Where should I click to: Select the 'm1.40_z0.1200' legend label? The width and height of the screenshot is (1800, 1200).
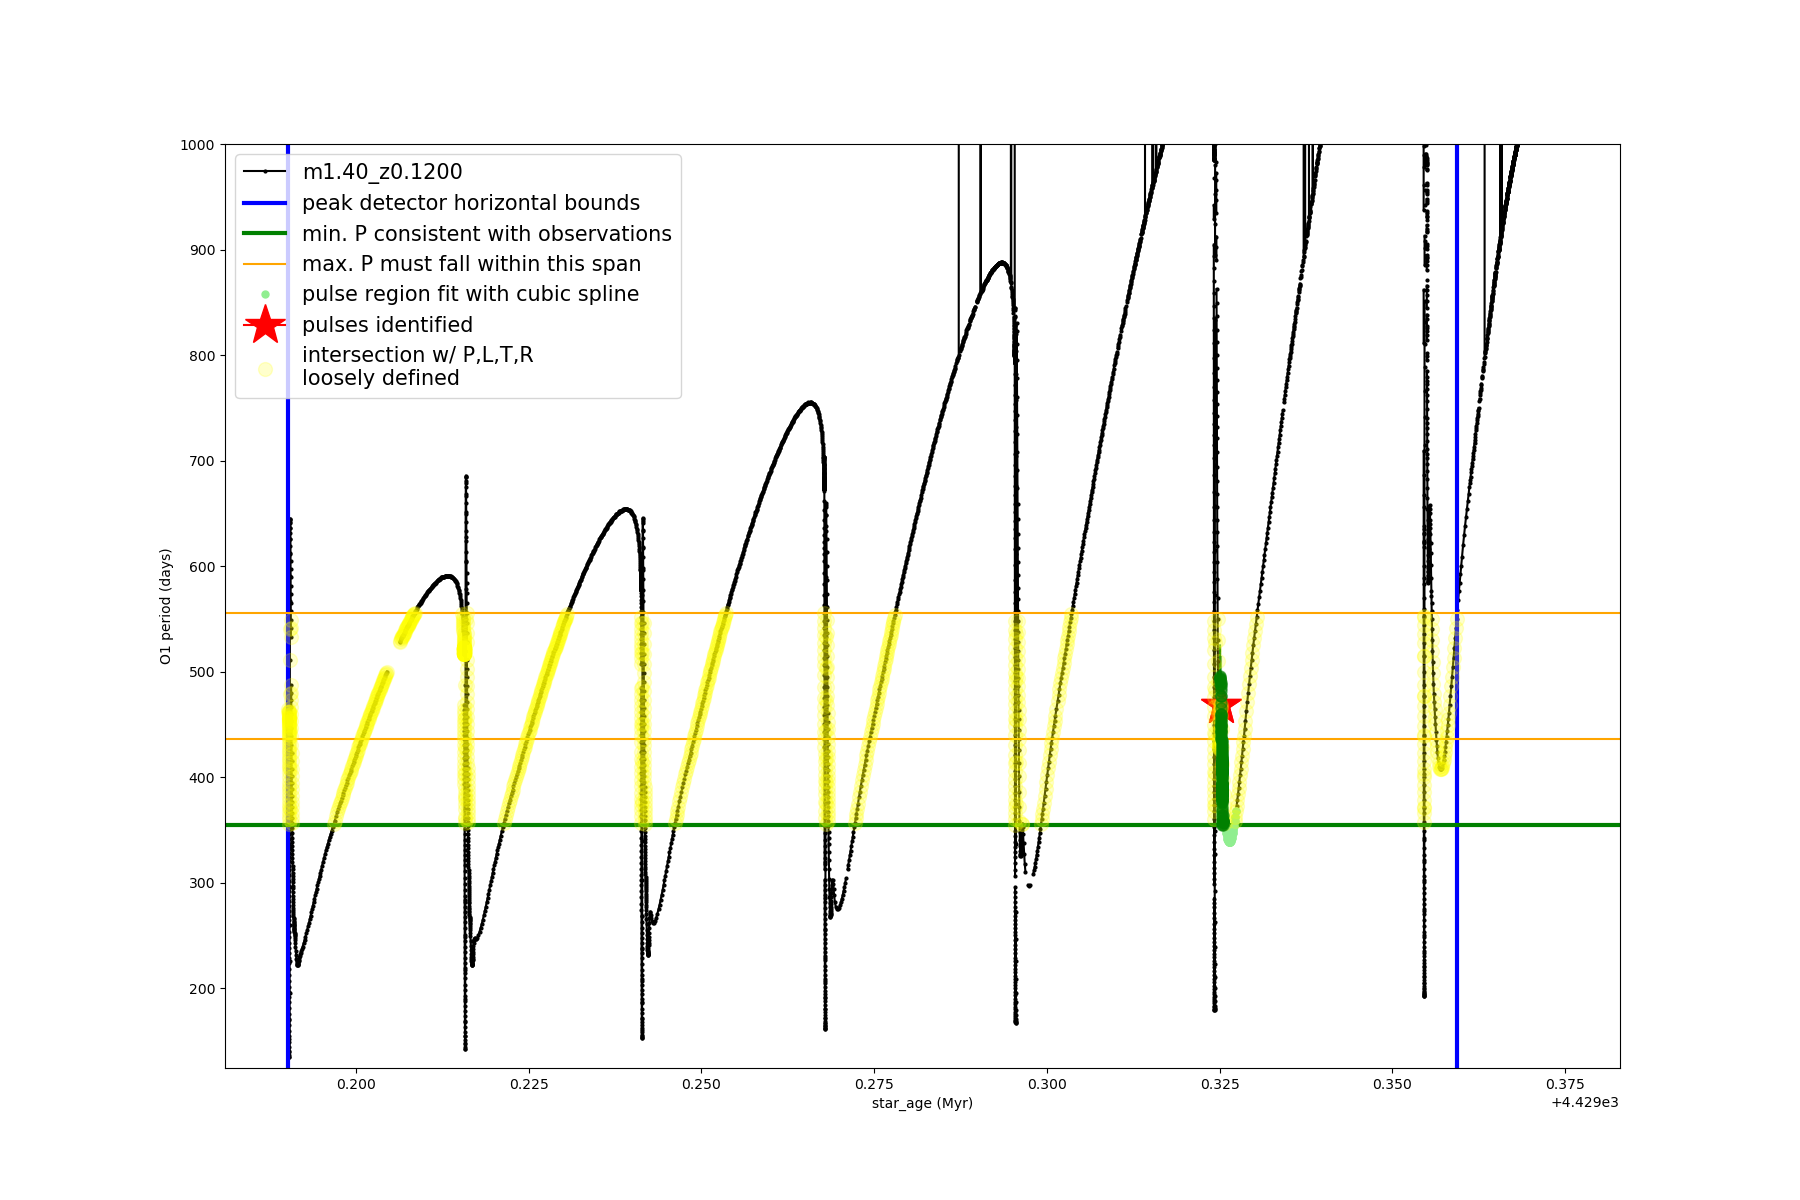382,172
